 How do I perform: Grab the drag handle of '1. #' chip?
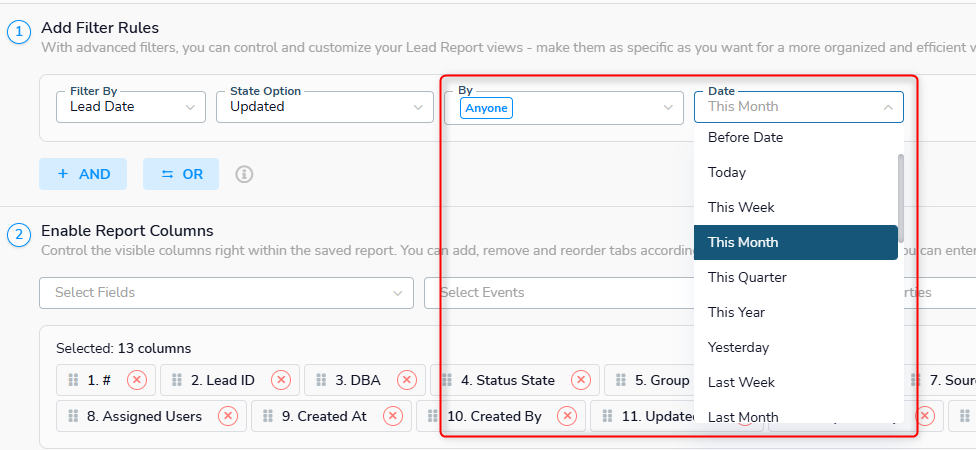[73, 380]
